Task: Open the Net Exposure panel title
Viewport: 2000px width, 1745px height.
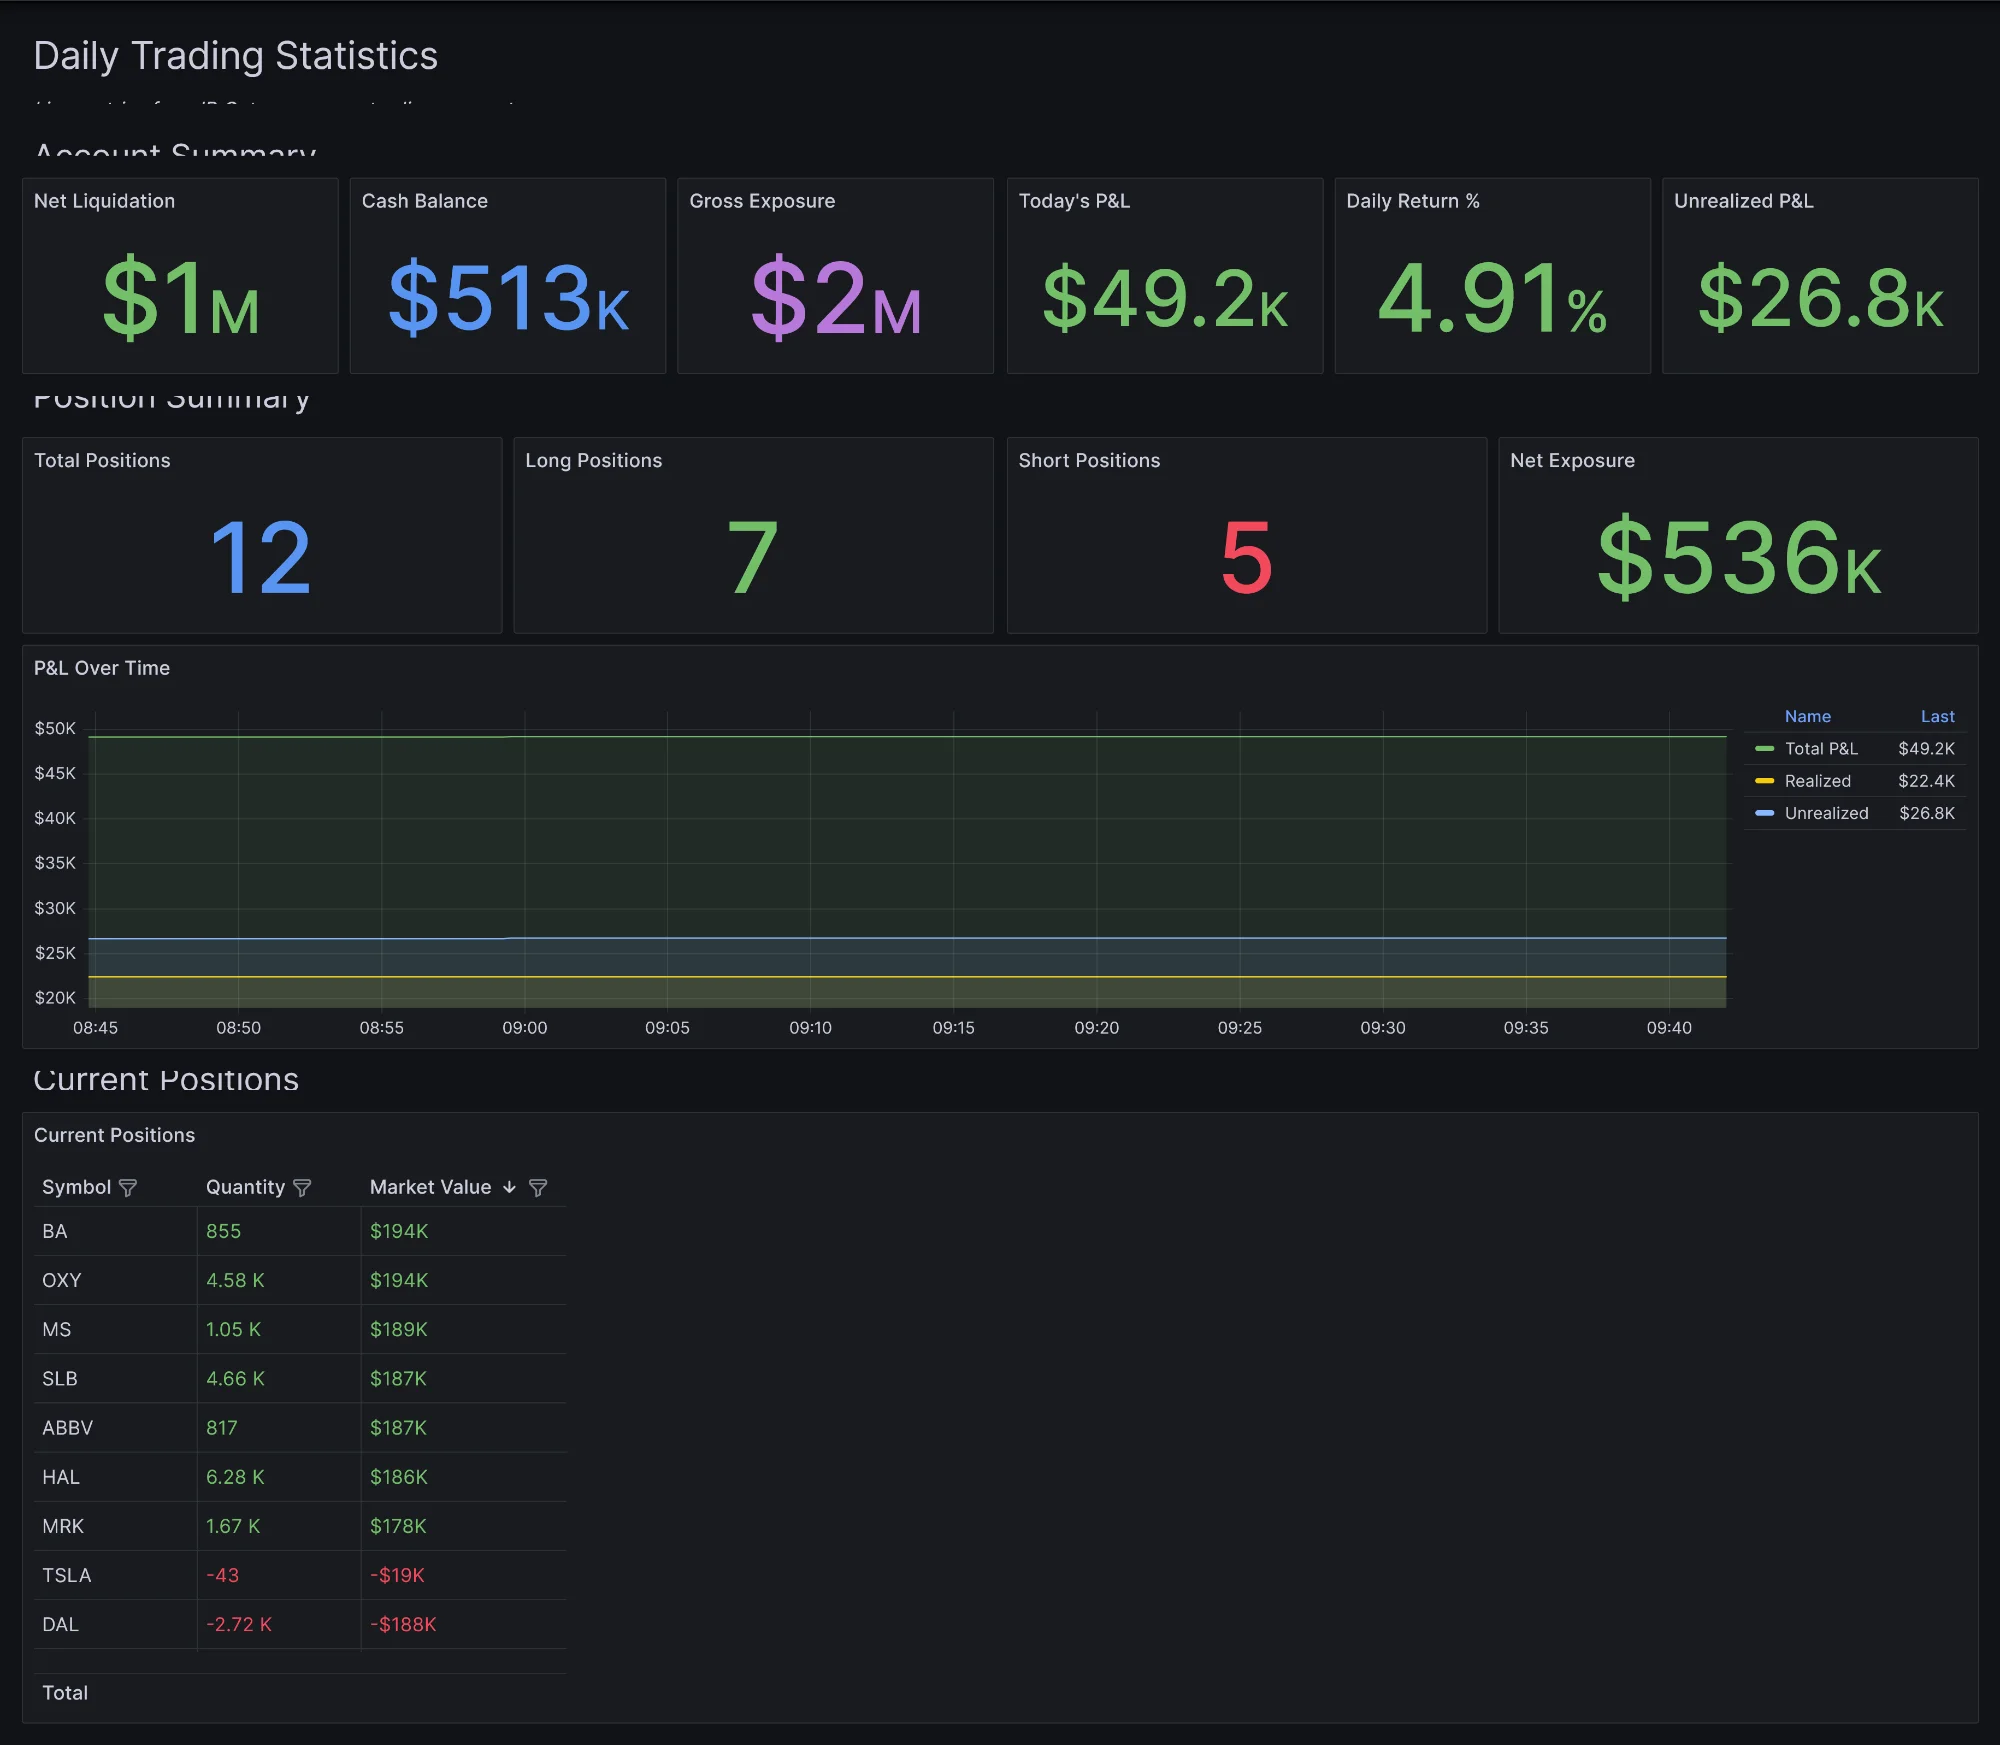Action: [1572, 461]
